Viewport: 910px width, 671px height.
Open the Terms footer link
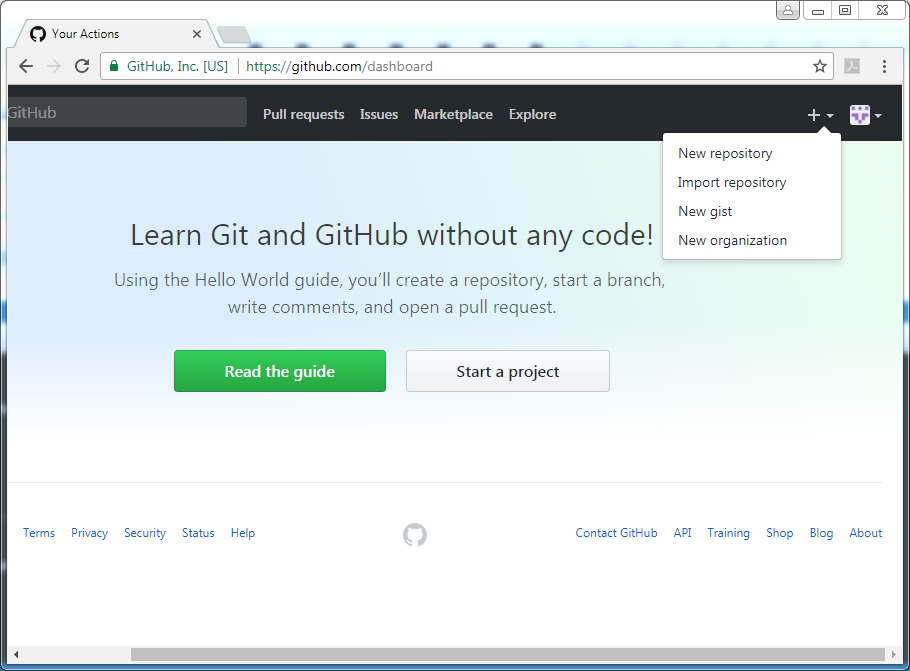39,533
